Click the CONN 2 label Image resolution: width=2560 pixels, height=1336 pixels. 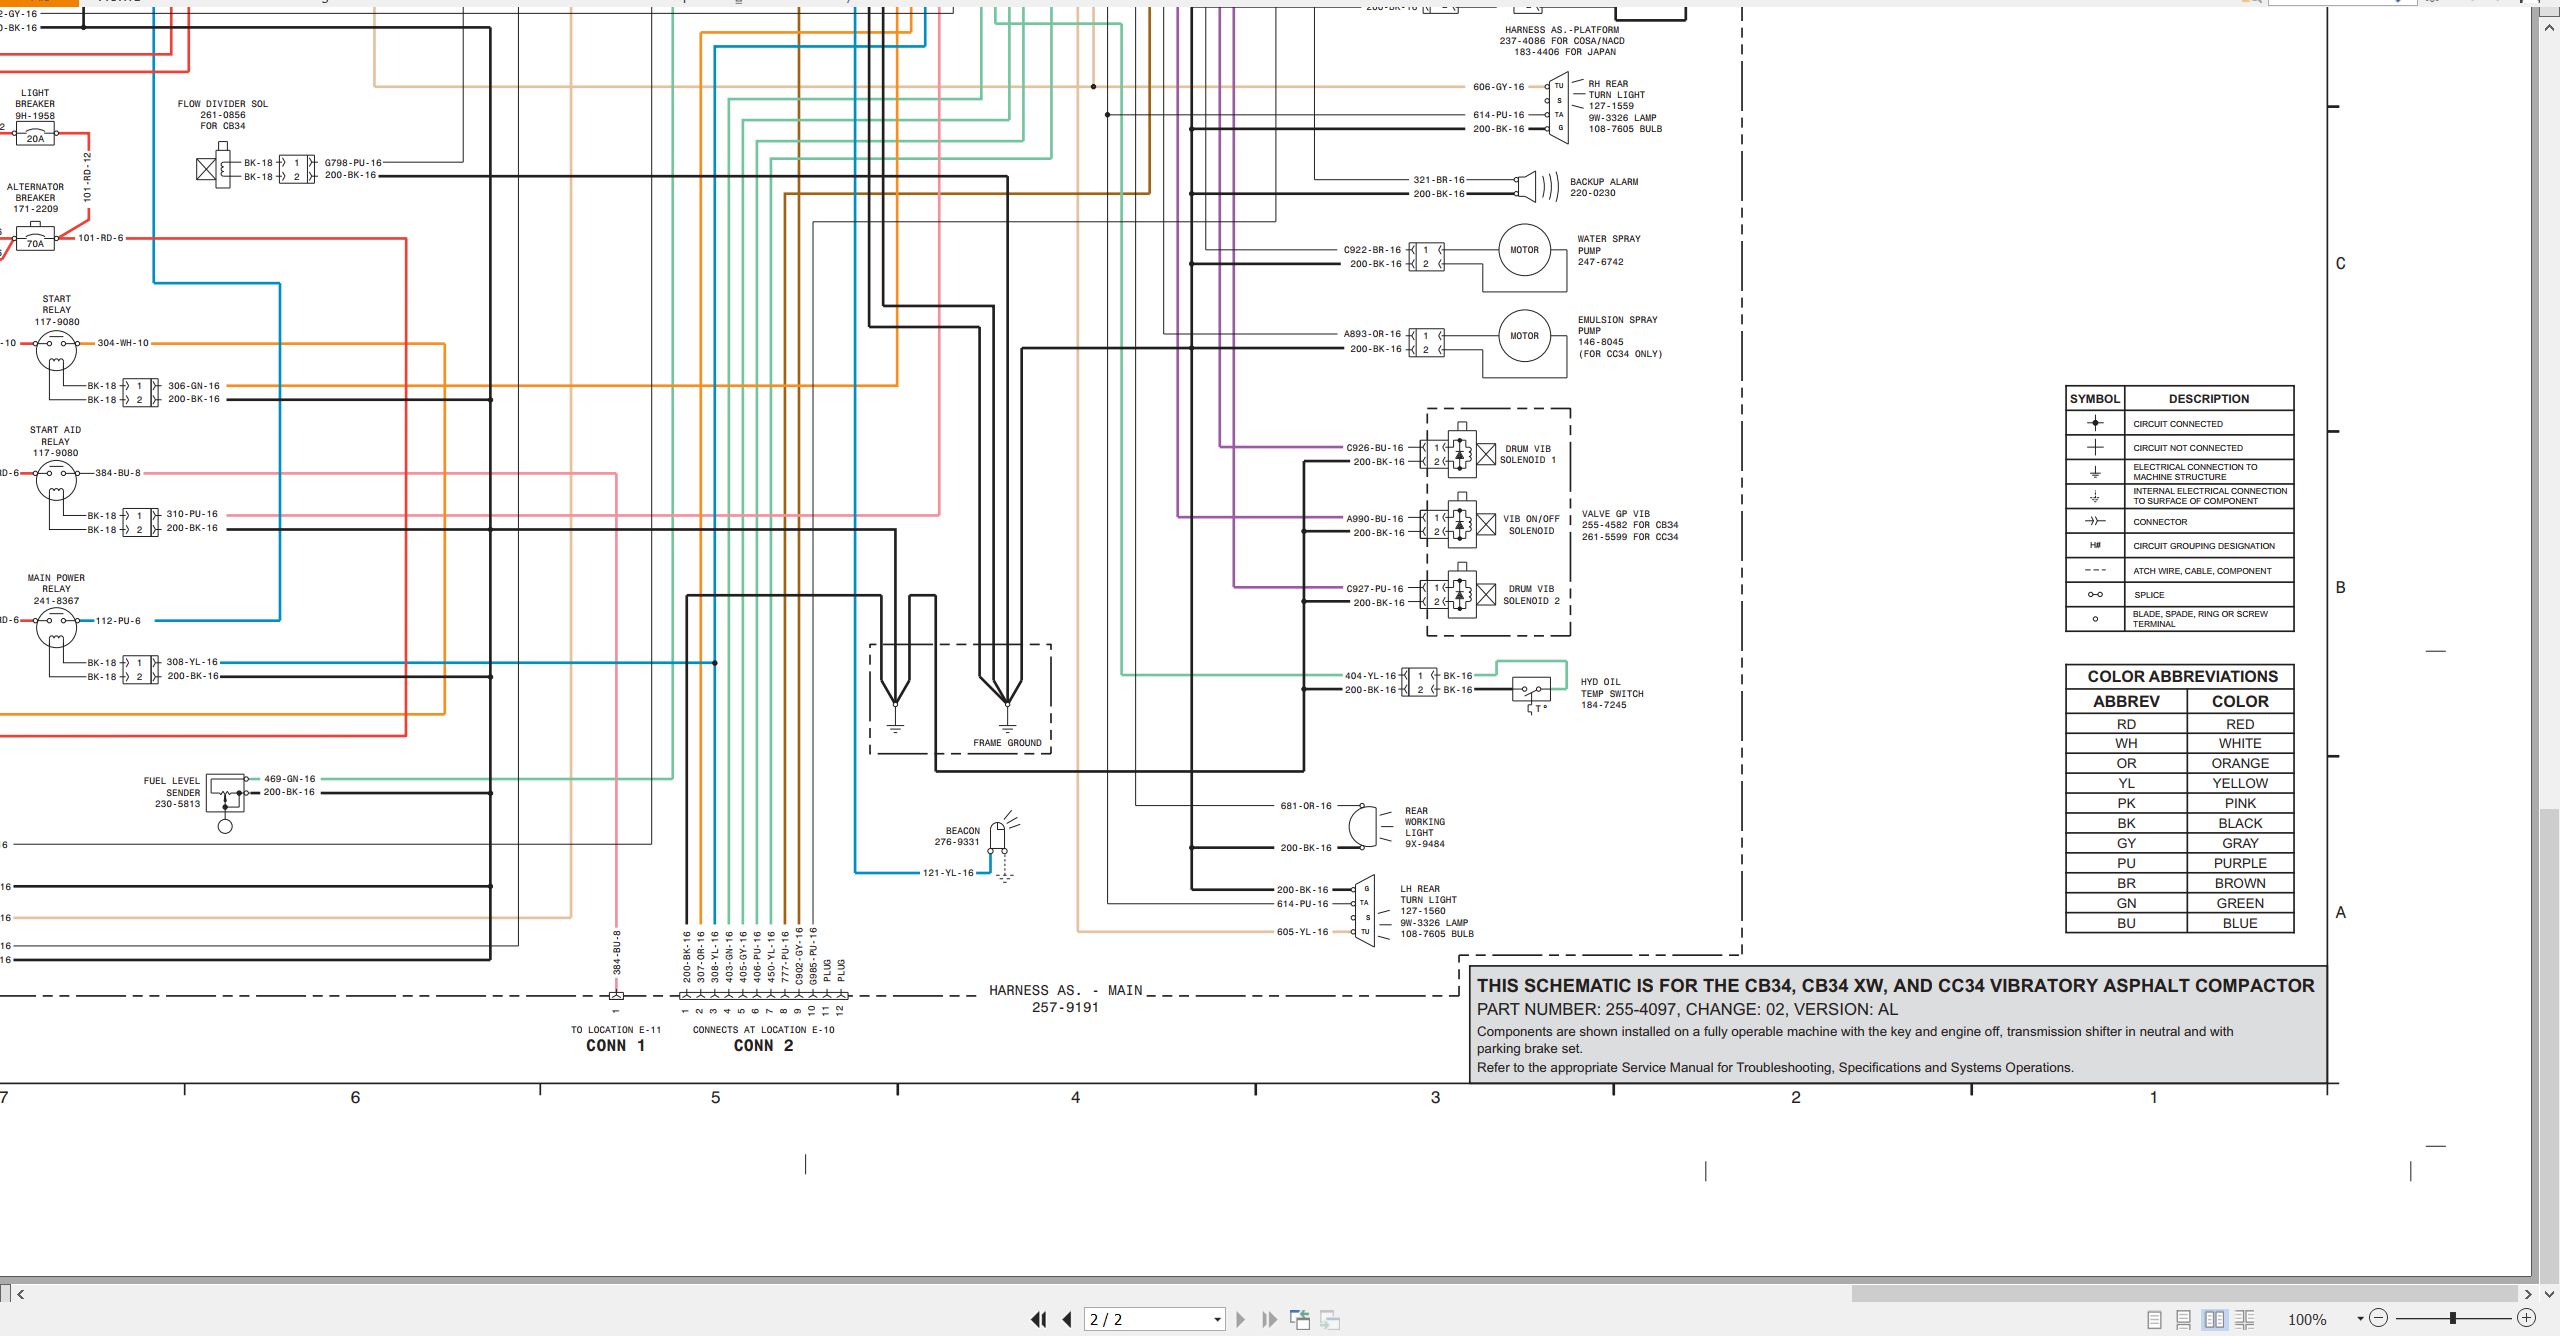click(x=763, y=1046)
